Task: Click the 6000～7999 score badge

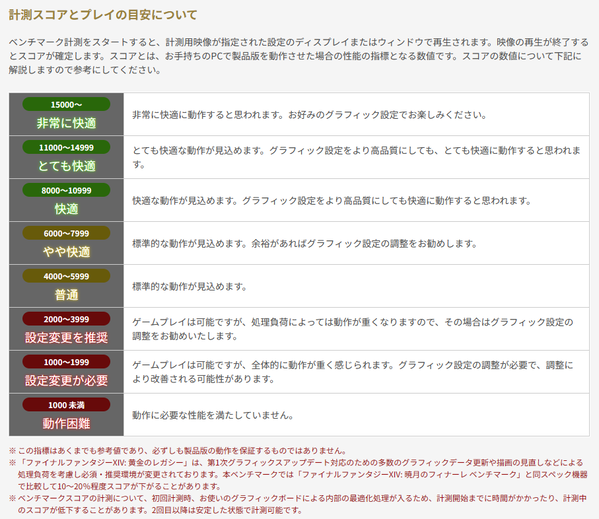Action: point(66,233)
